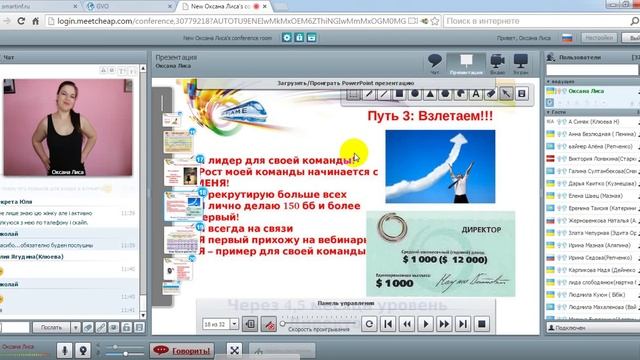The height and width of the screenshot is (360, 640).
Task: Switch to the smartinf.ru browser tab
Action: coord(39,6)
